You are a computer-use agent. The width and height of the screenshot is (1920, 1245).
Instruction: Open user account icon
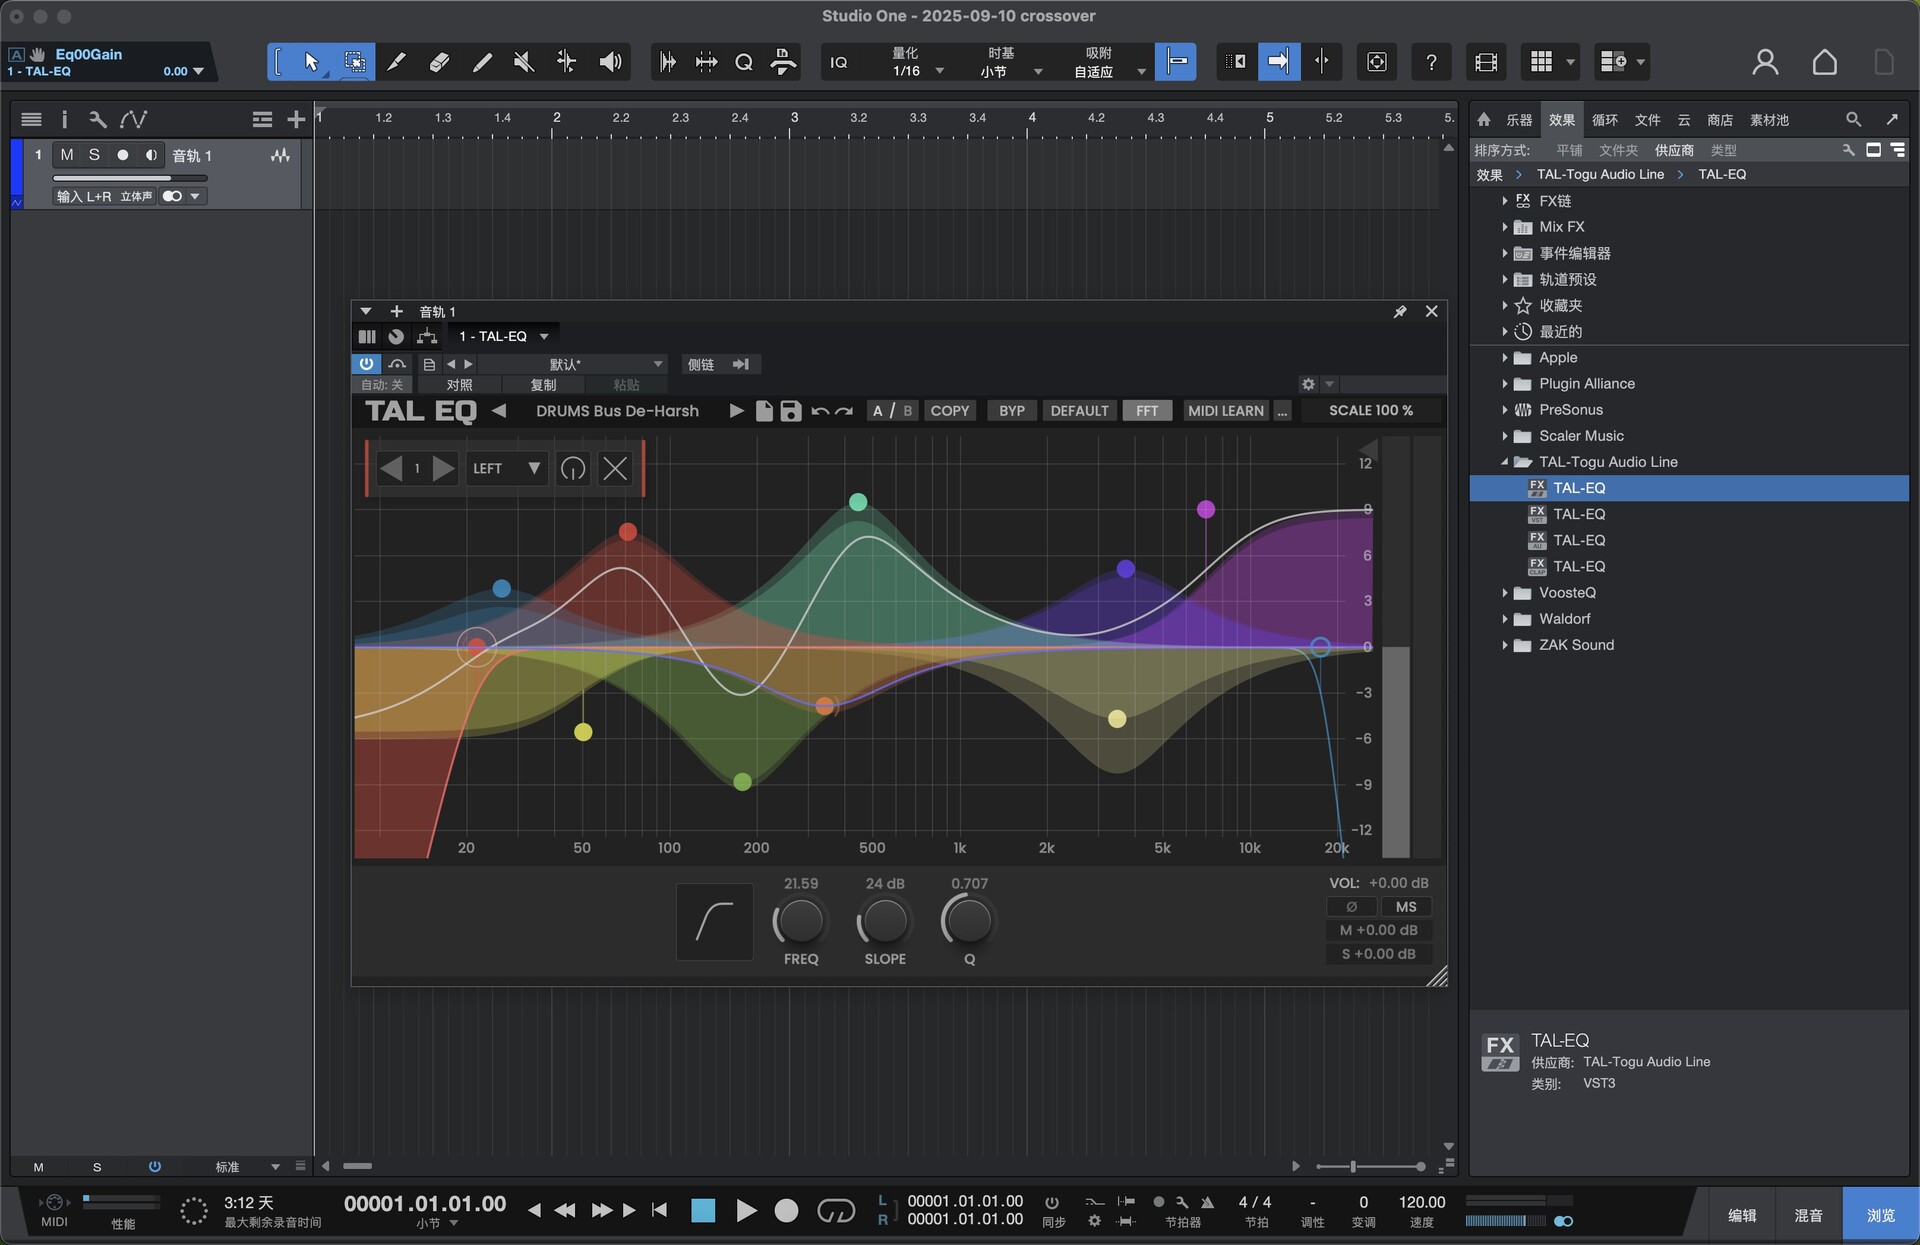click(x=1765, y=62)
